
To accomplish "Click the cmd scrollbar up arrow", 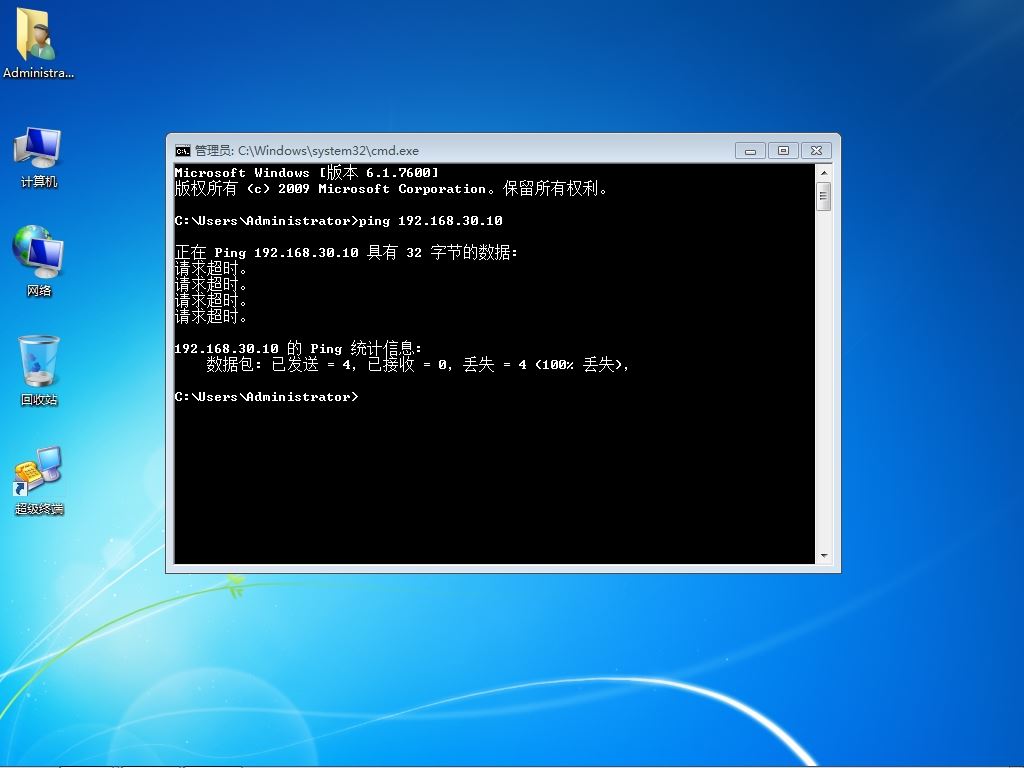I will [824, 173].
